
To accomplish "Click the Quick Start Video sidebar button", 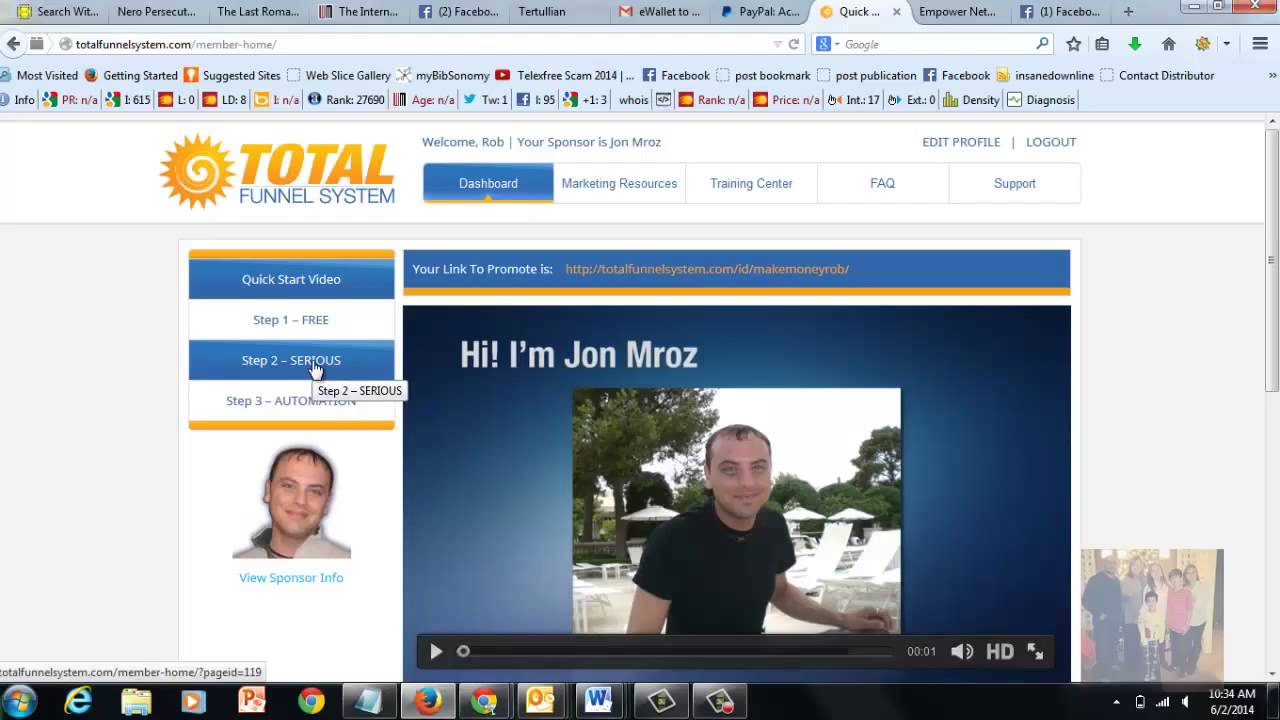I will pos(291,279).
